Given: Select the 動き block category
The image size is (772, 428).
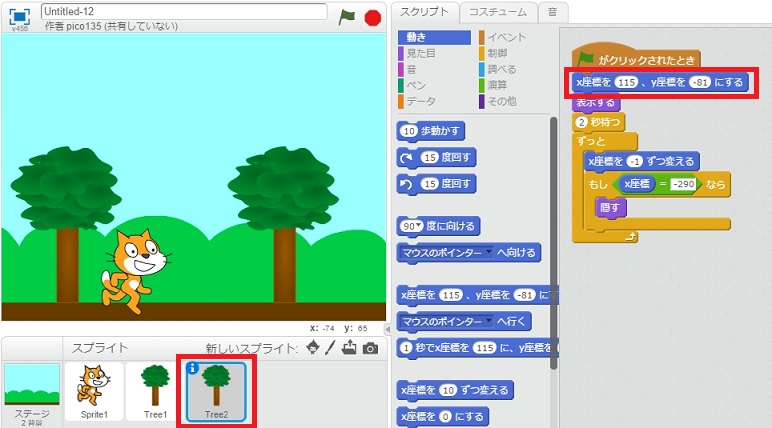Looking at the screenshot, I should point(434,37).
